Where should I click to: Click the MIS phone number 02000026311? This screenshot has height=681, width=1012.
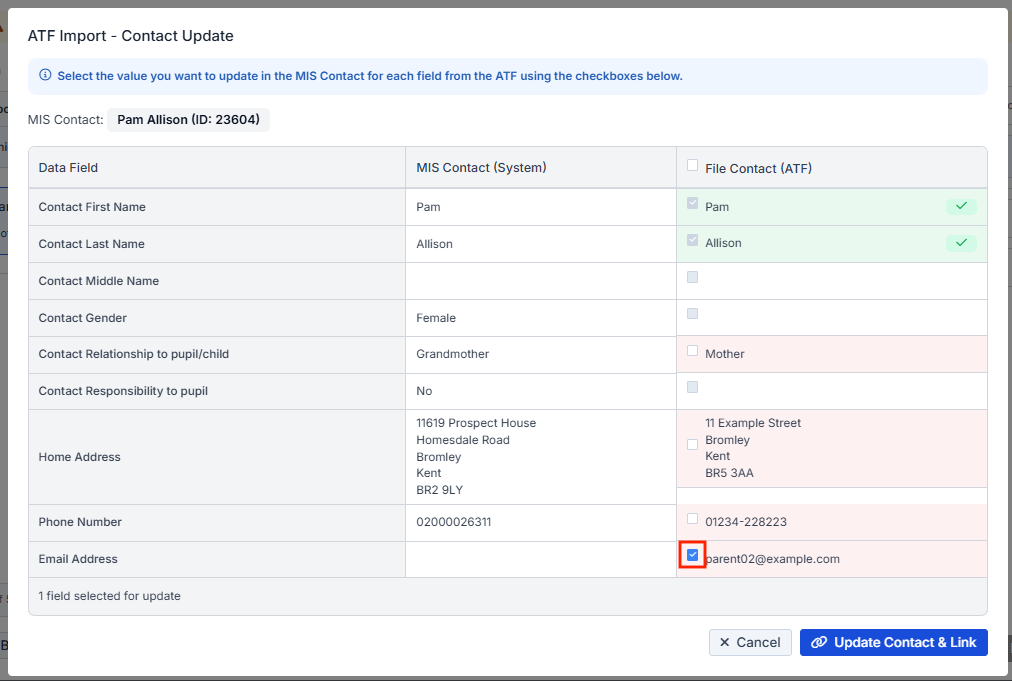[454, 522]
